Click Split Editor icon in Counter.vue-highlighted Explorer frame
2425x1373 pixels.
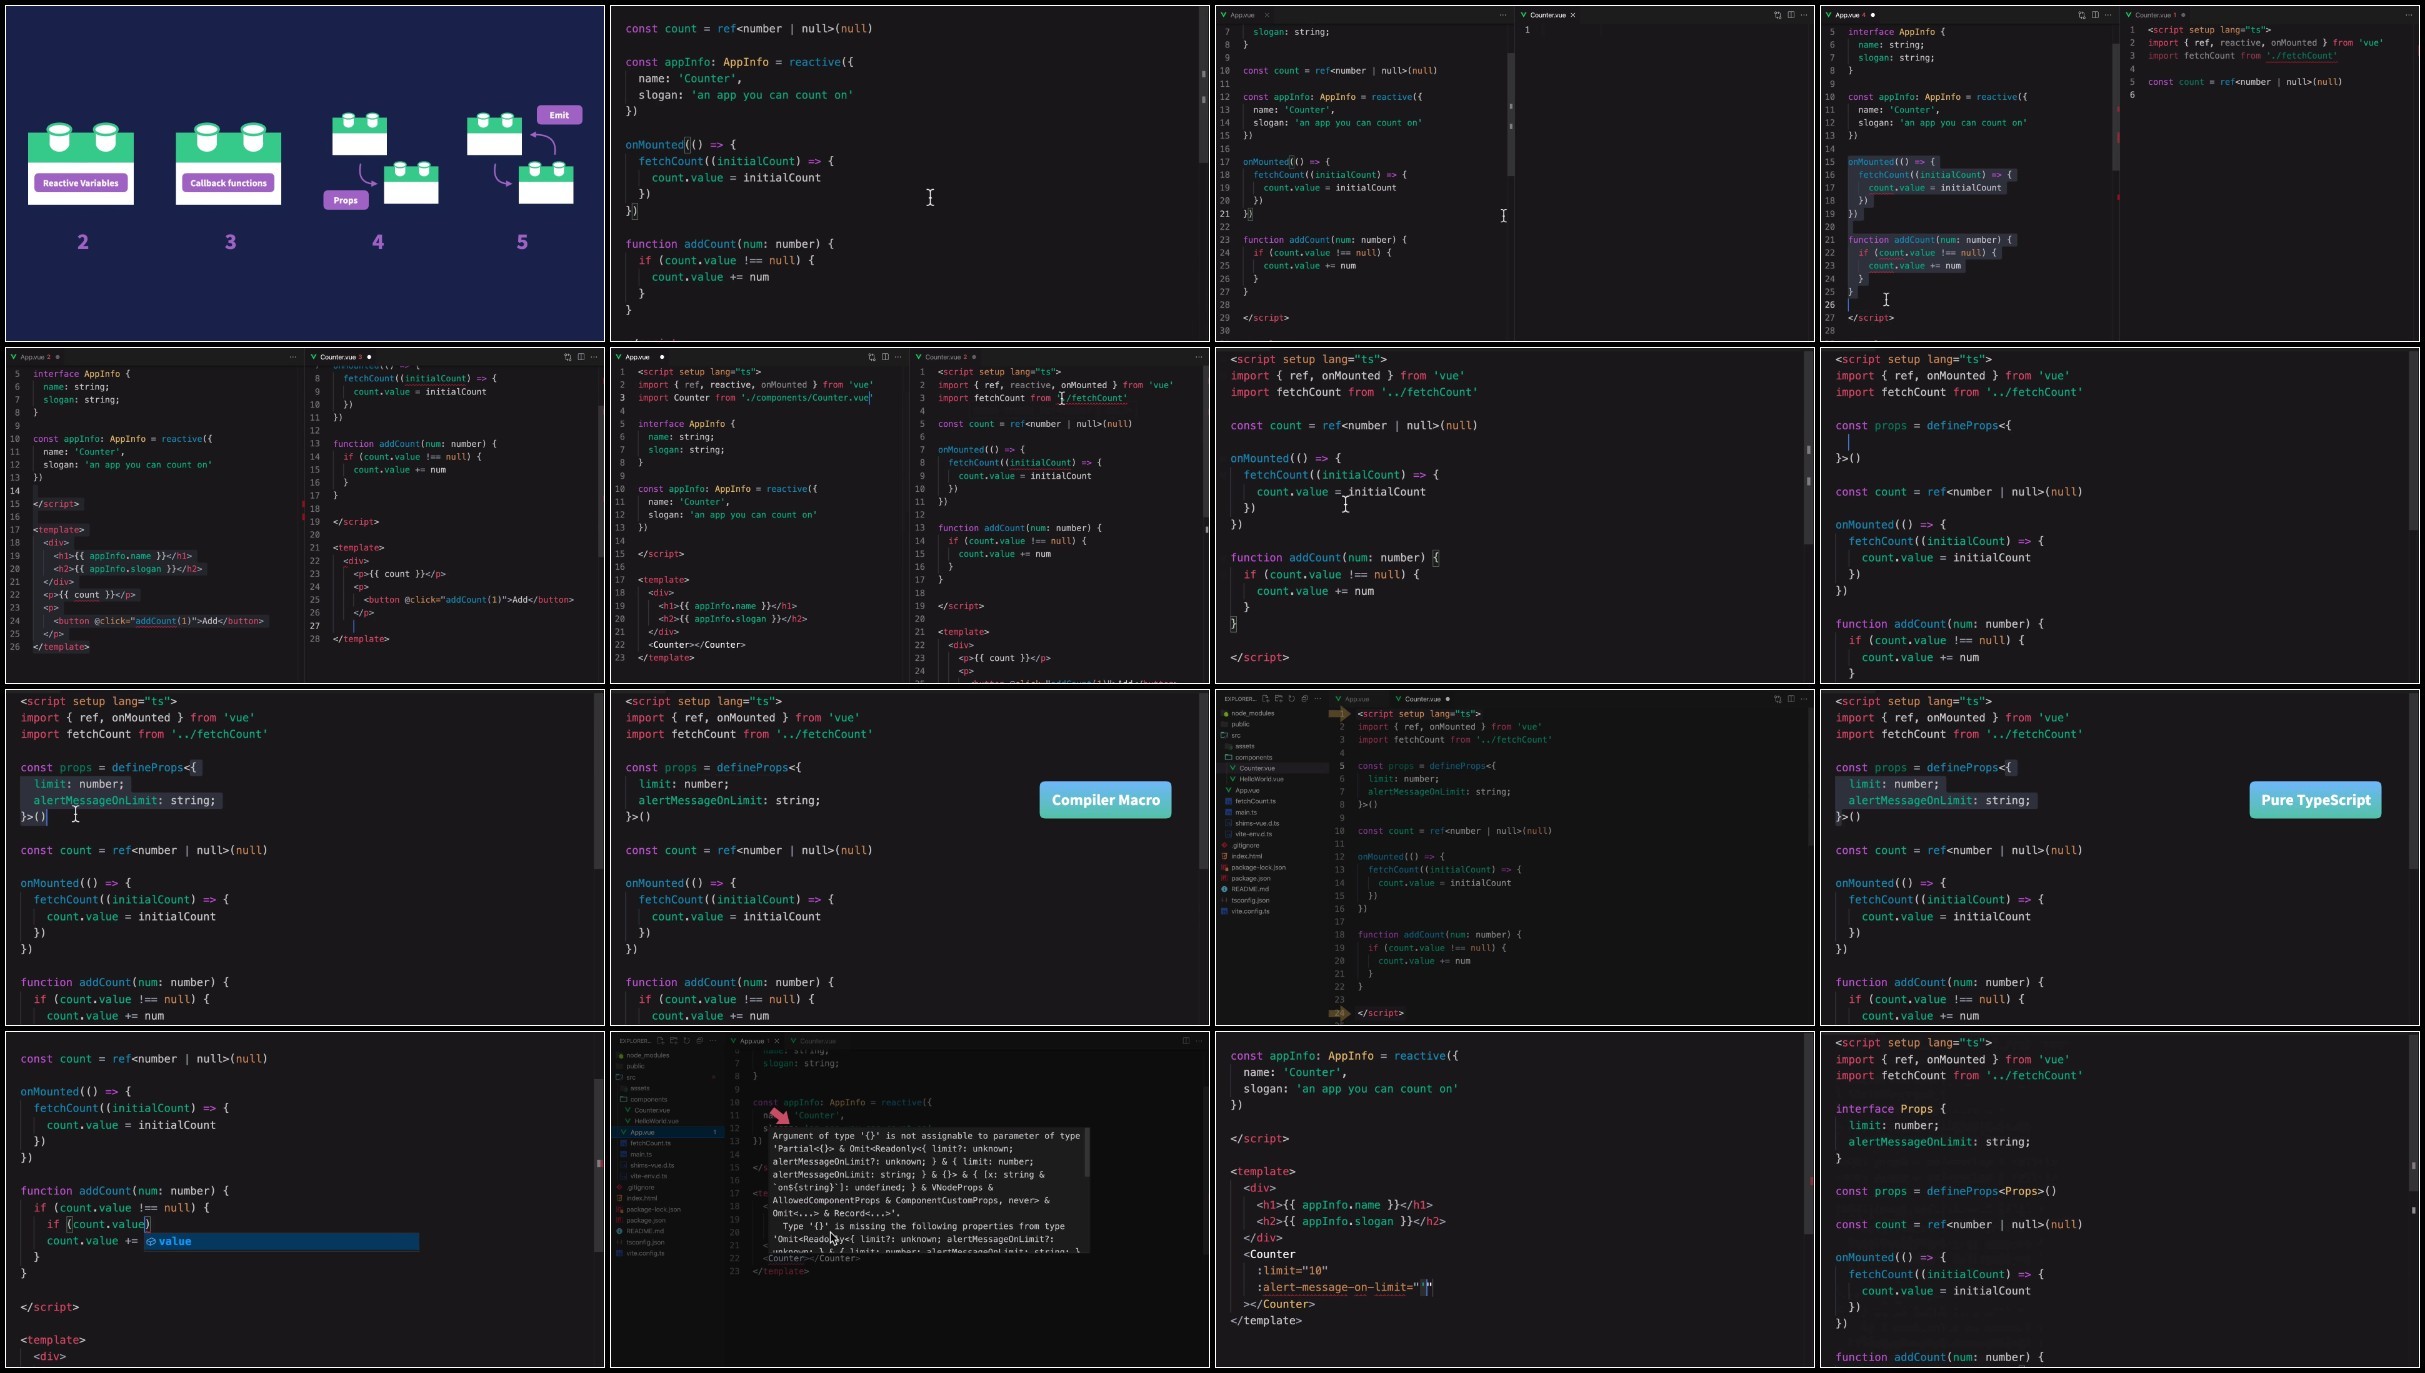pyautogui.click(x=1791, y=699)
